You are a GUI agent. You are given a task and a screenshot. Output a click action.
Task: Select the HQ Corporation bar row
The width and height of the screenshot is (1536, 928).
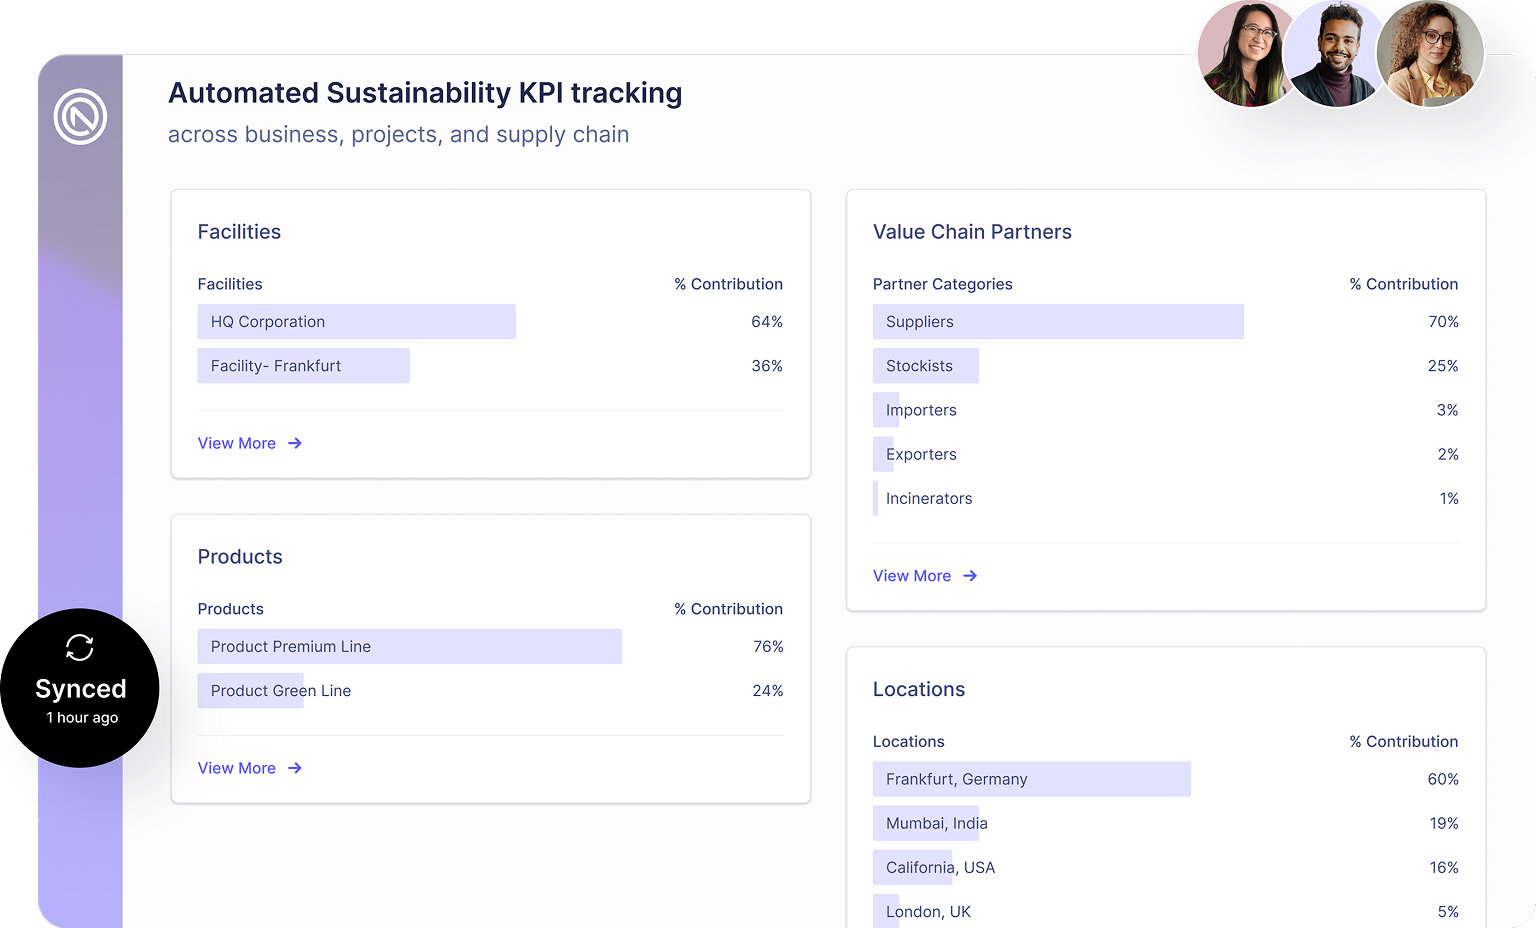tap(490, 322)
